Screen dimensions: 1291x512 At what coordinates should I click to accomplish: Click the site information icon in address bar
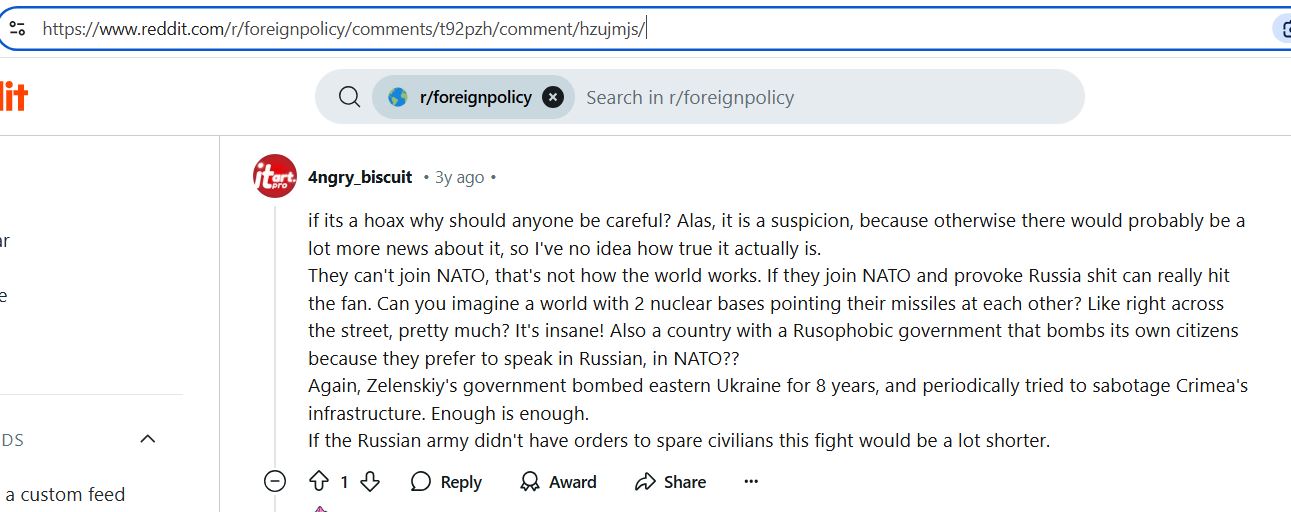[x=17, y=28]
